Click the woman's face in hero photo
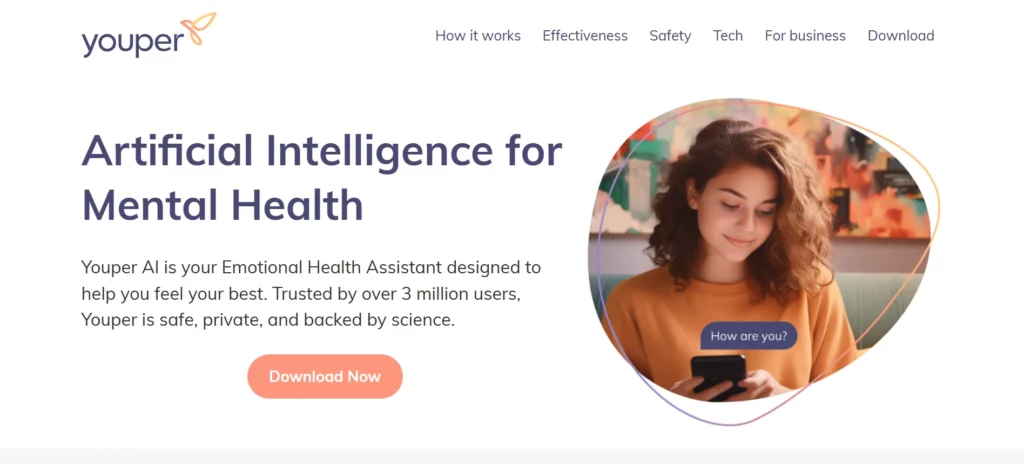Screen dimensions: 1024x464 tap(735, 209)
